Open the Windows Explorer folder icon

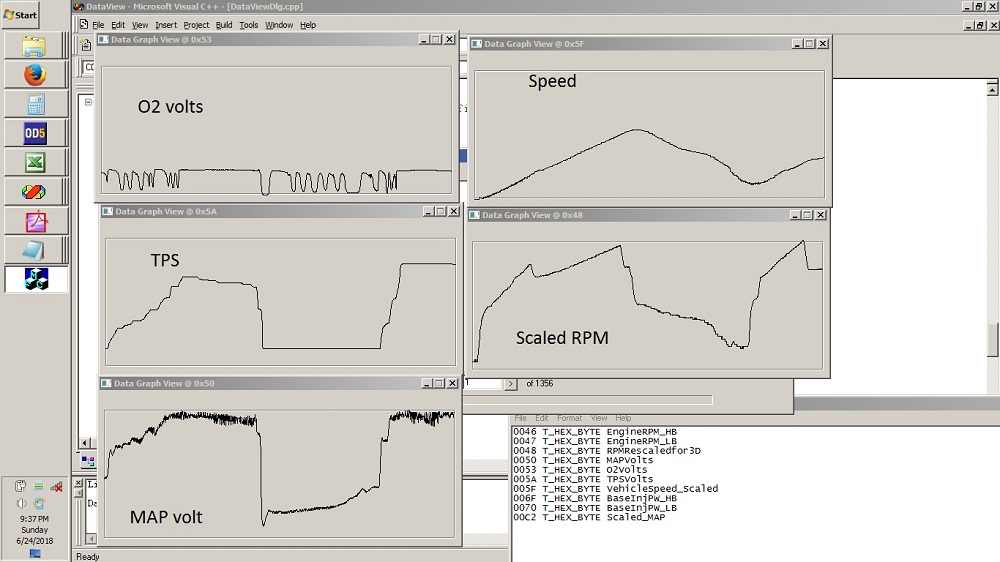click(35, 46)
